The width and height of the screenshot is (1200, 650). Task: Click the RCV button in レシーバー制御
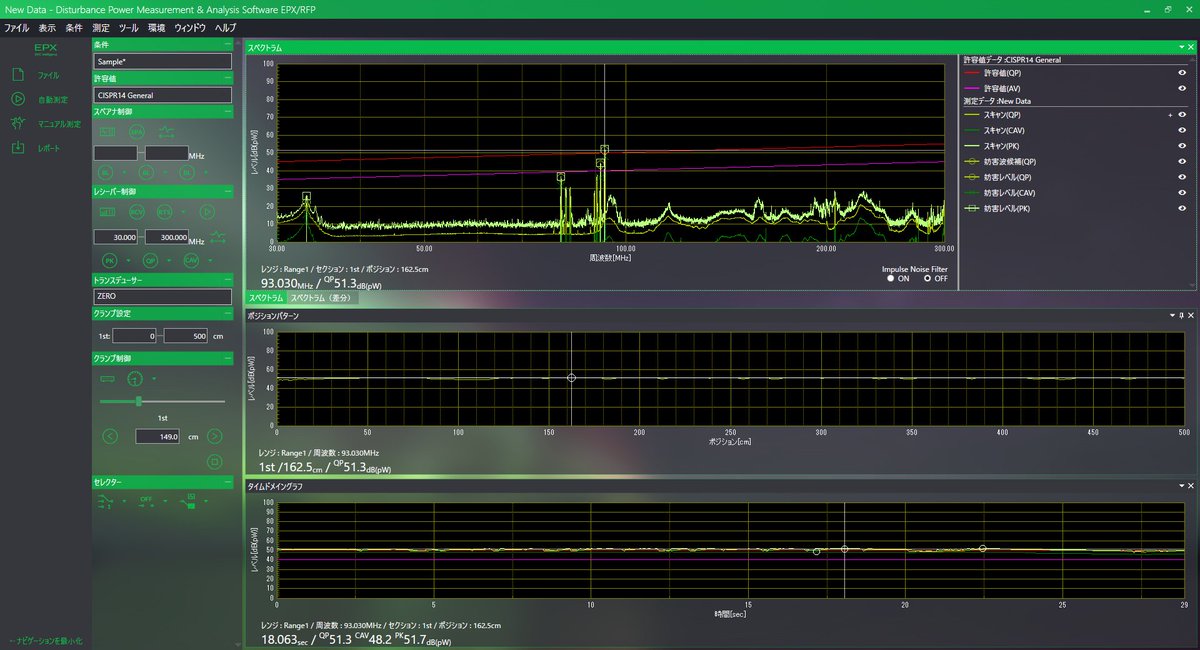pyautogui.click(x=137, y=212)
